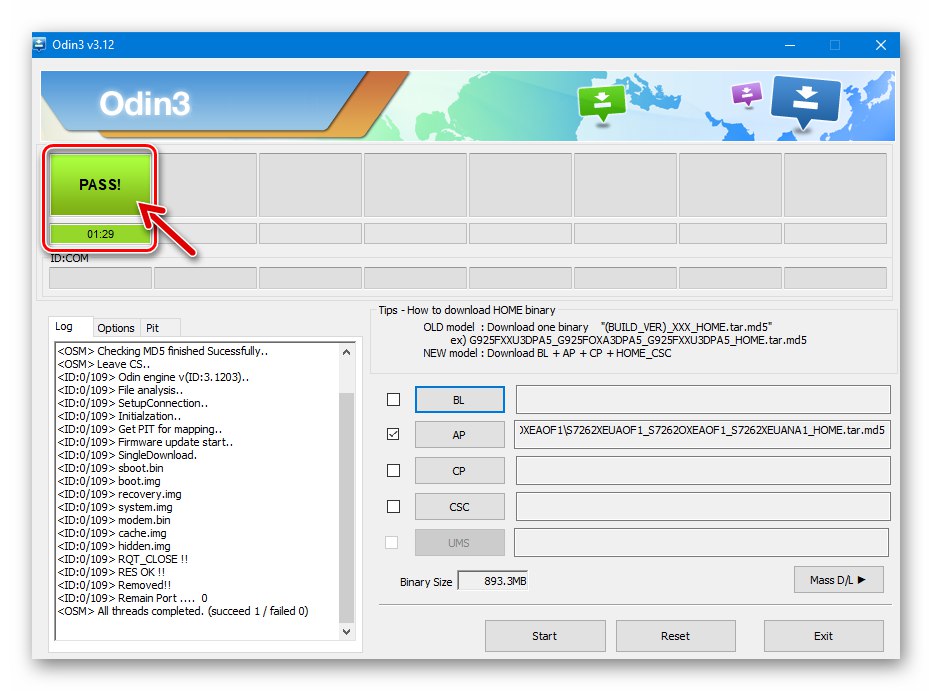The height and width of the screenshot is (691, 932).
Task: Click the BL file path field
Action: pyautogui.click(x=703, y=399)
